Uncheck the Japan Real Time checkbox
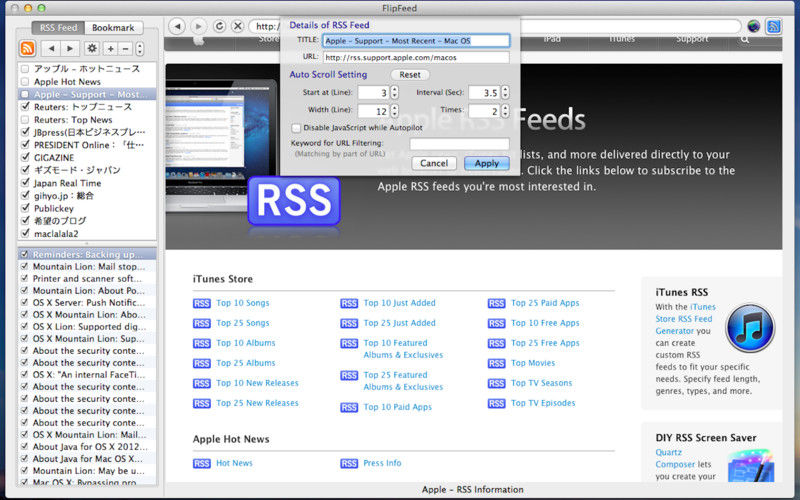Viewport: 800px width, 500px height. click(x=25, y=183)
